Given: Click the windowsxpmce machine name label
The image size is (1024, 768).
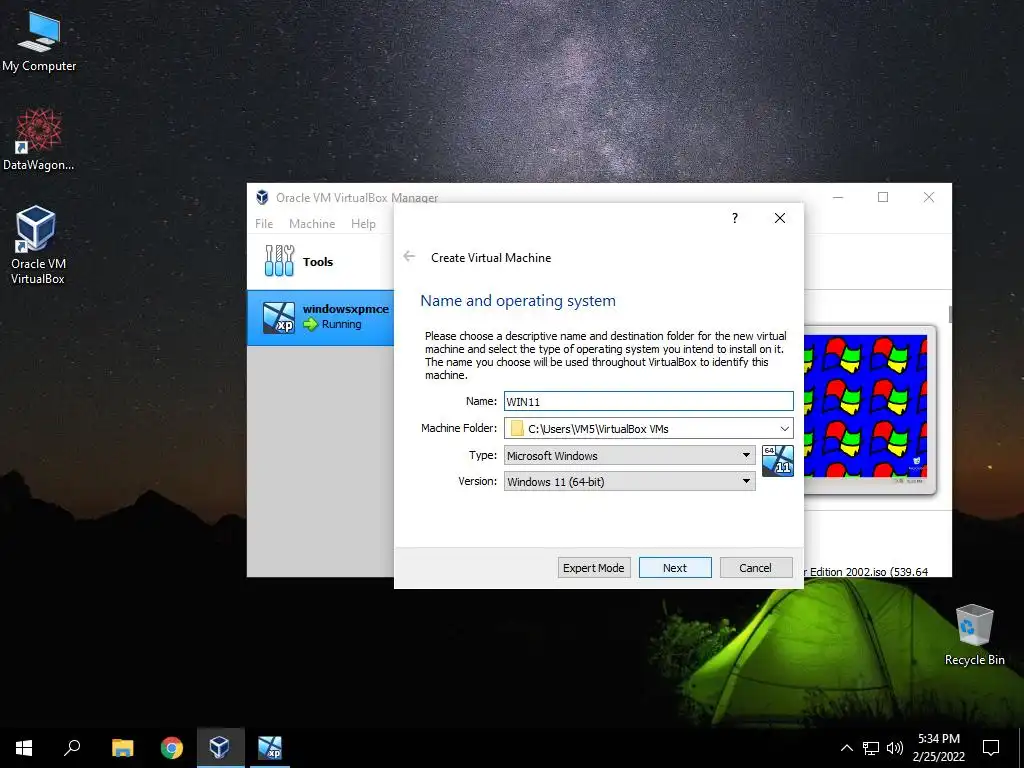Looking at the screenshot, I should (345, 309).
